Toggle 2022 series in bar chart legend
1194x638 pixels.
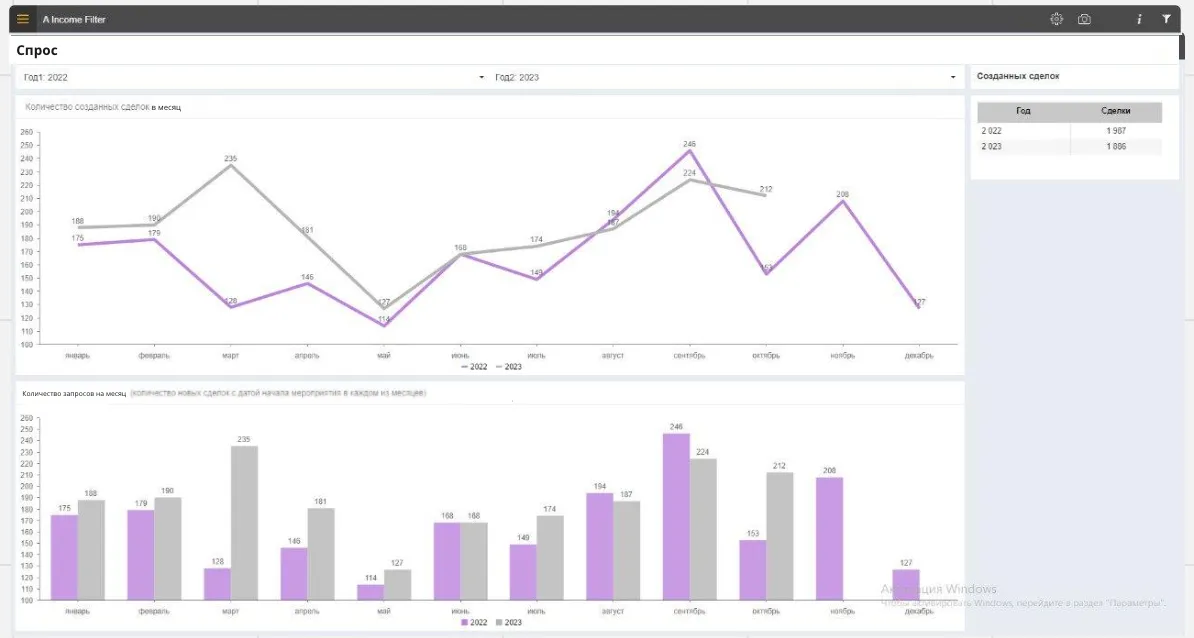[474, 622]
